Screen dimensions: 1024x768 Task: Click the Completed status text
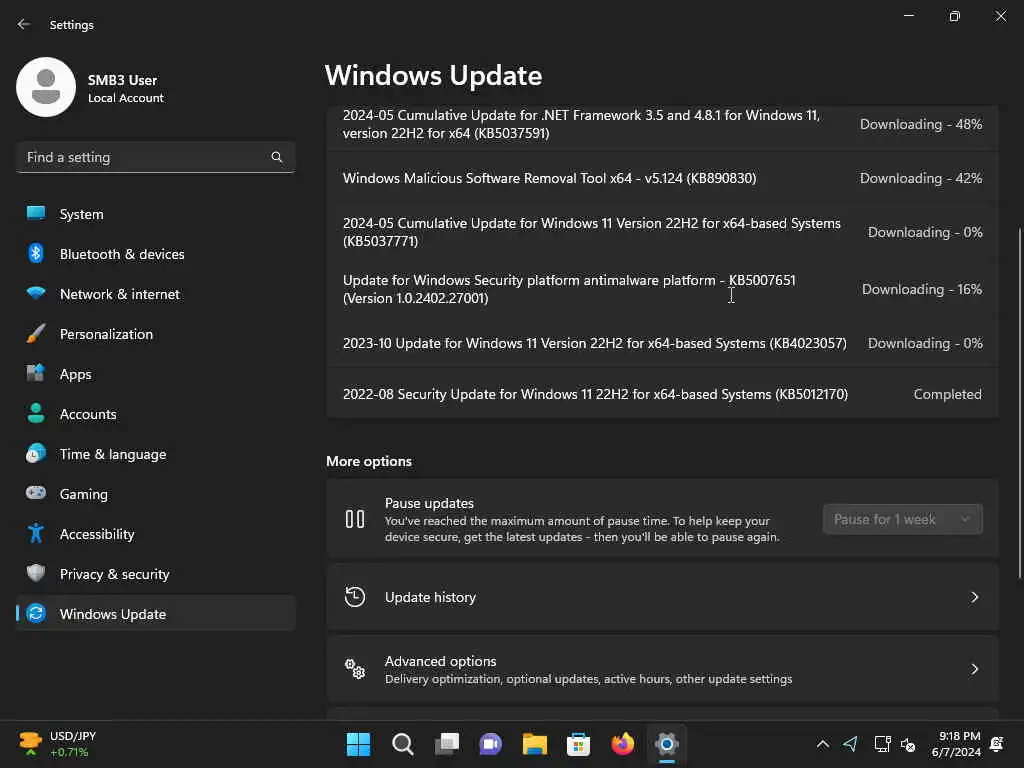(x=947, y=394)
